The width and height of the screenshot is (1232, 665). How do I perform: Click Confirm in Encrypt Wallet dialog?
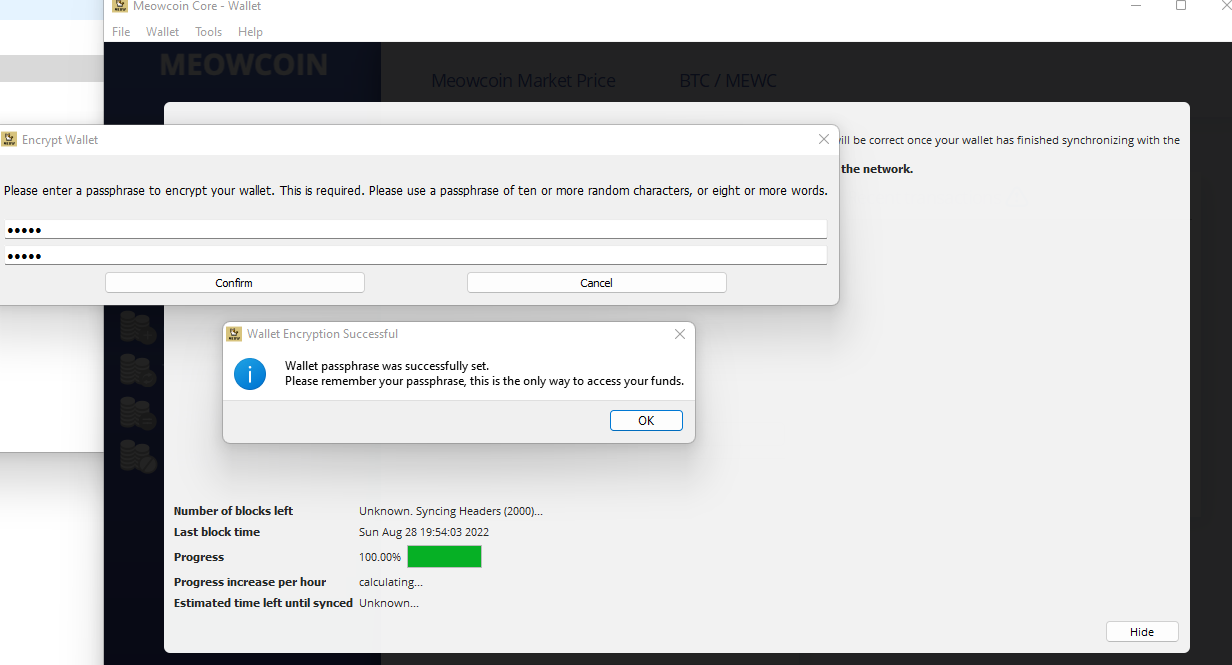click(234, 283)
